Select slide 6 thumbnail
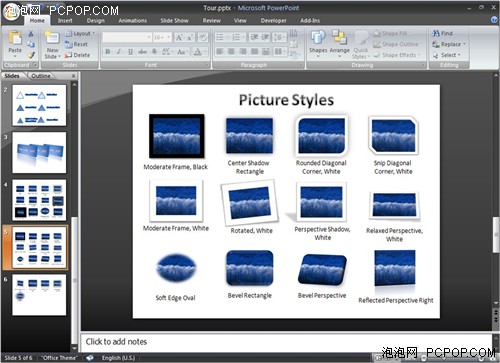This screenshot has width=500, height=363. (39, 295)
